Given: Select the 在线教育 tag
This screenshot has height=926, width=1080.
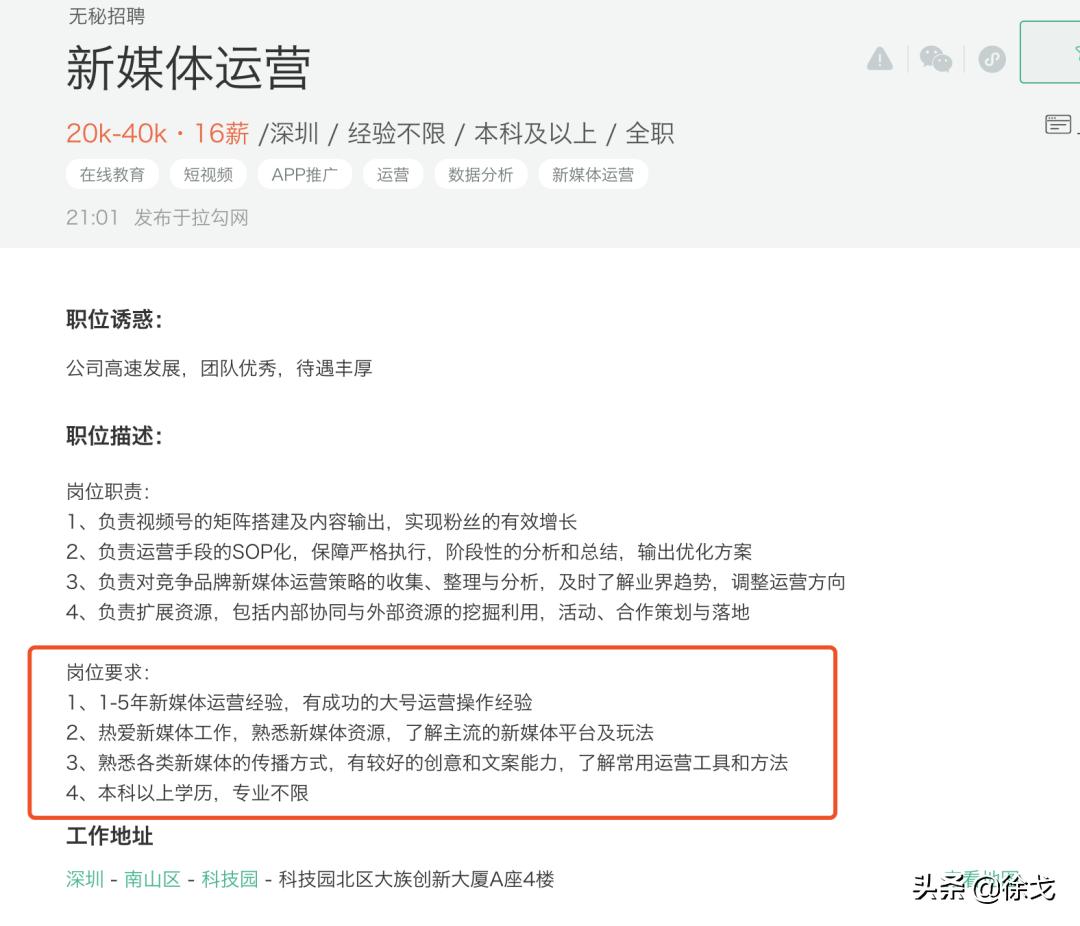Looking at the screenshot, I should pyautogui.click(x=111, y=174).
